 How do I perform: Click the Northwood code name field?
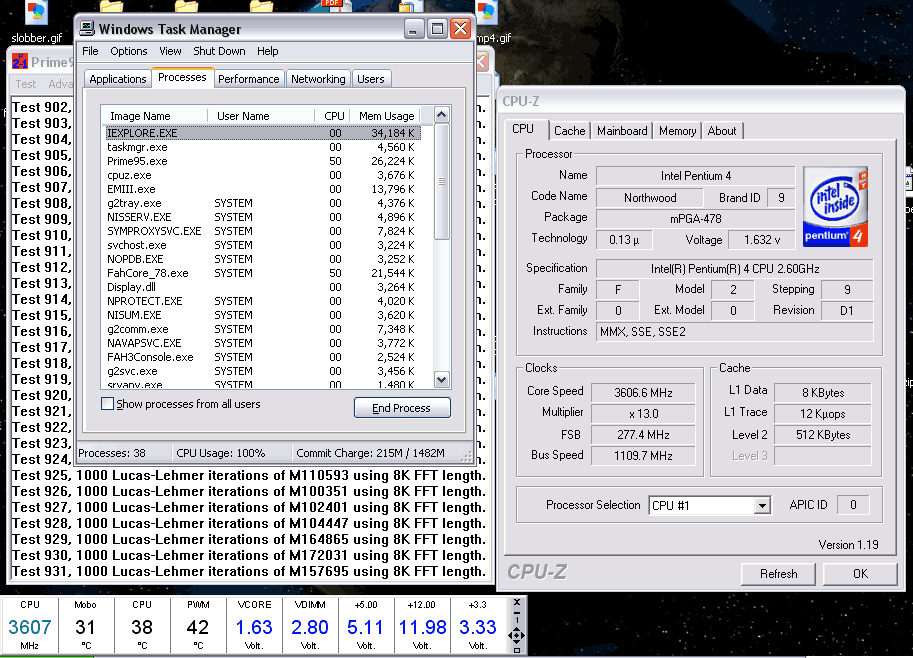[650, 198]
